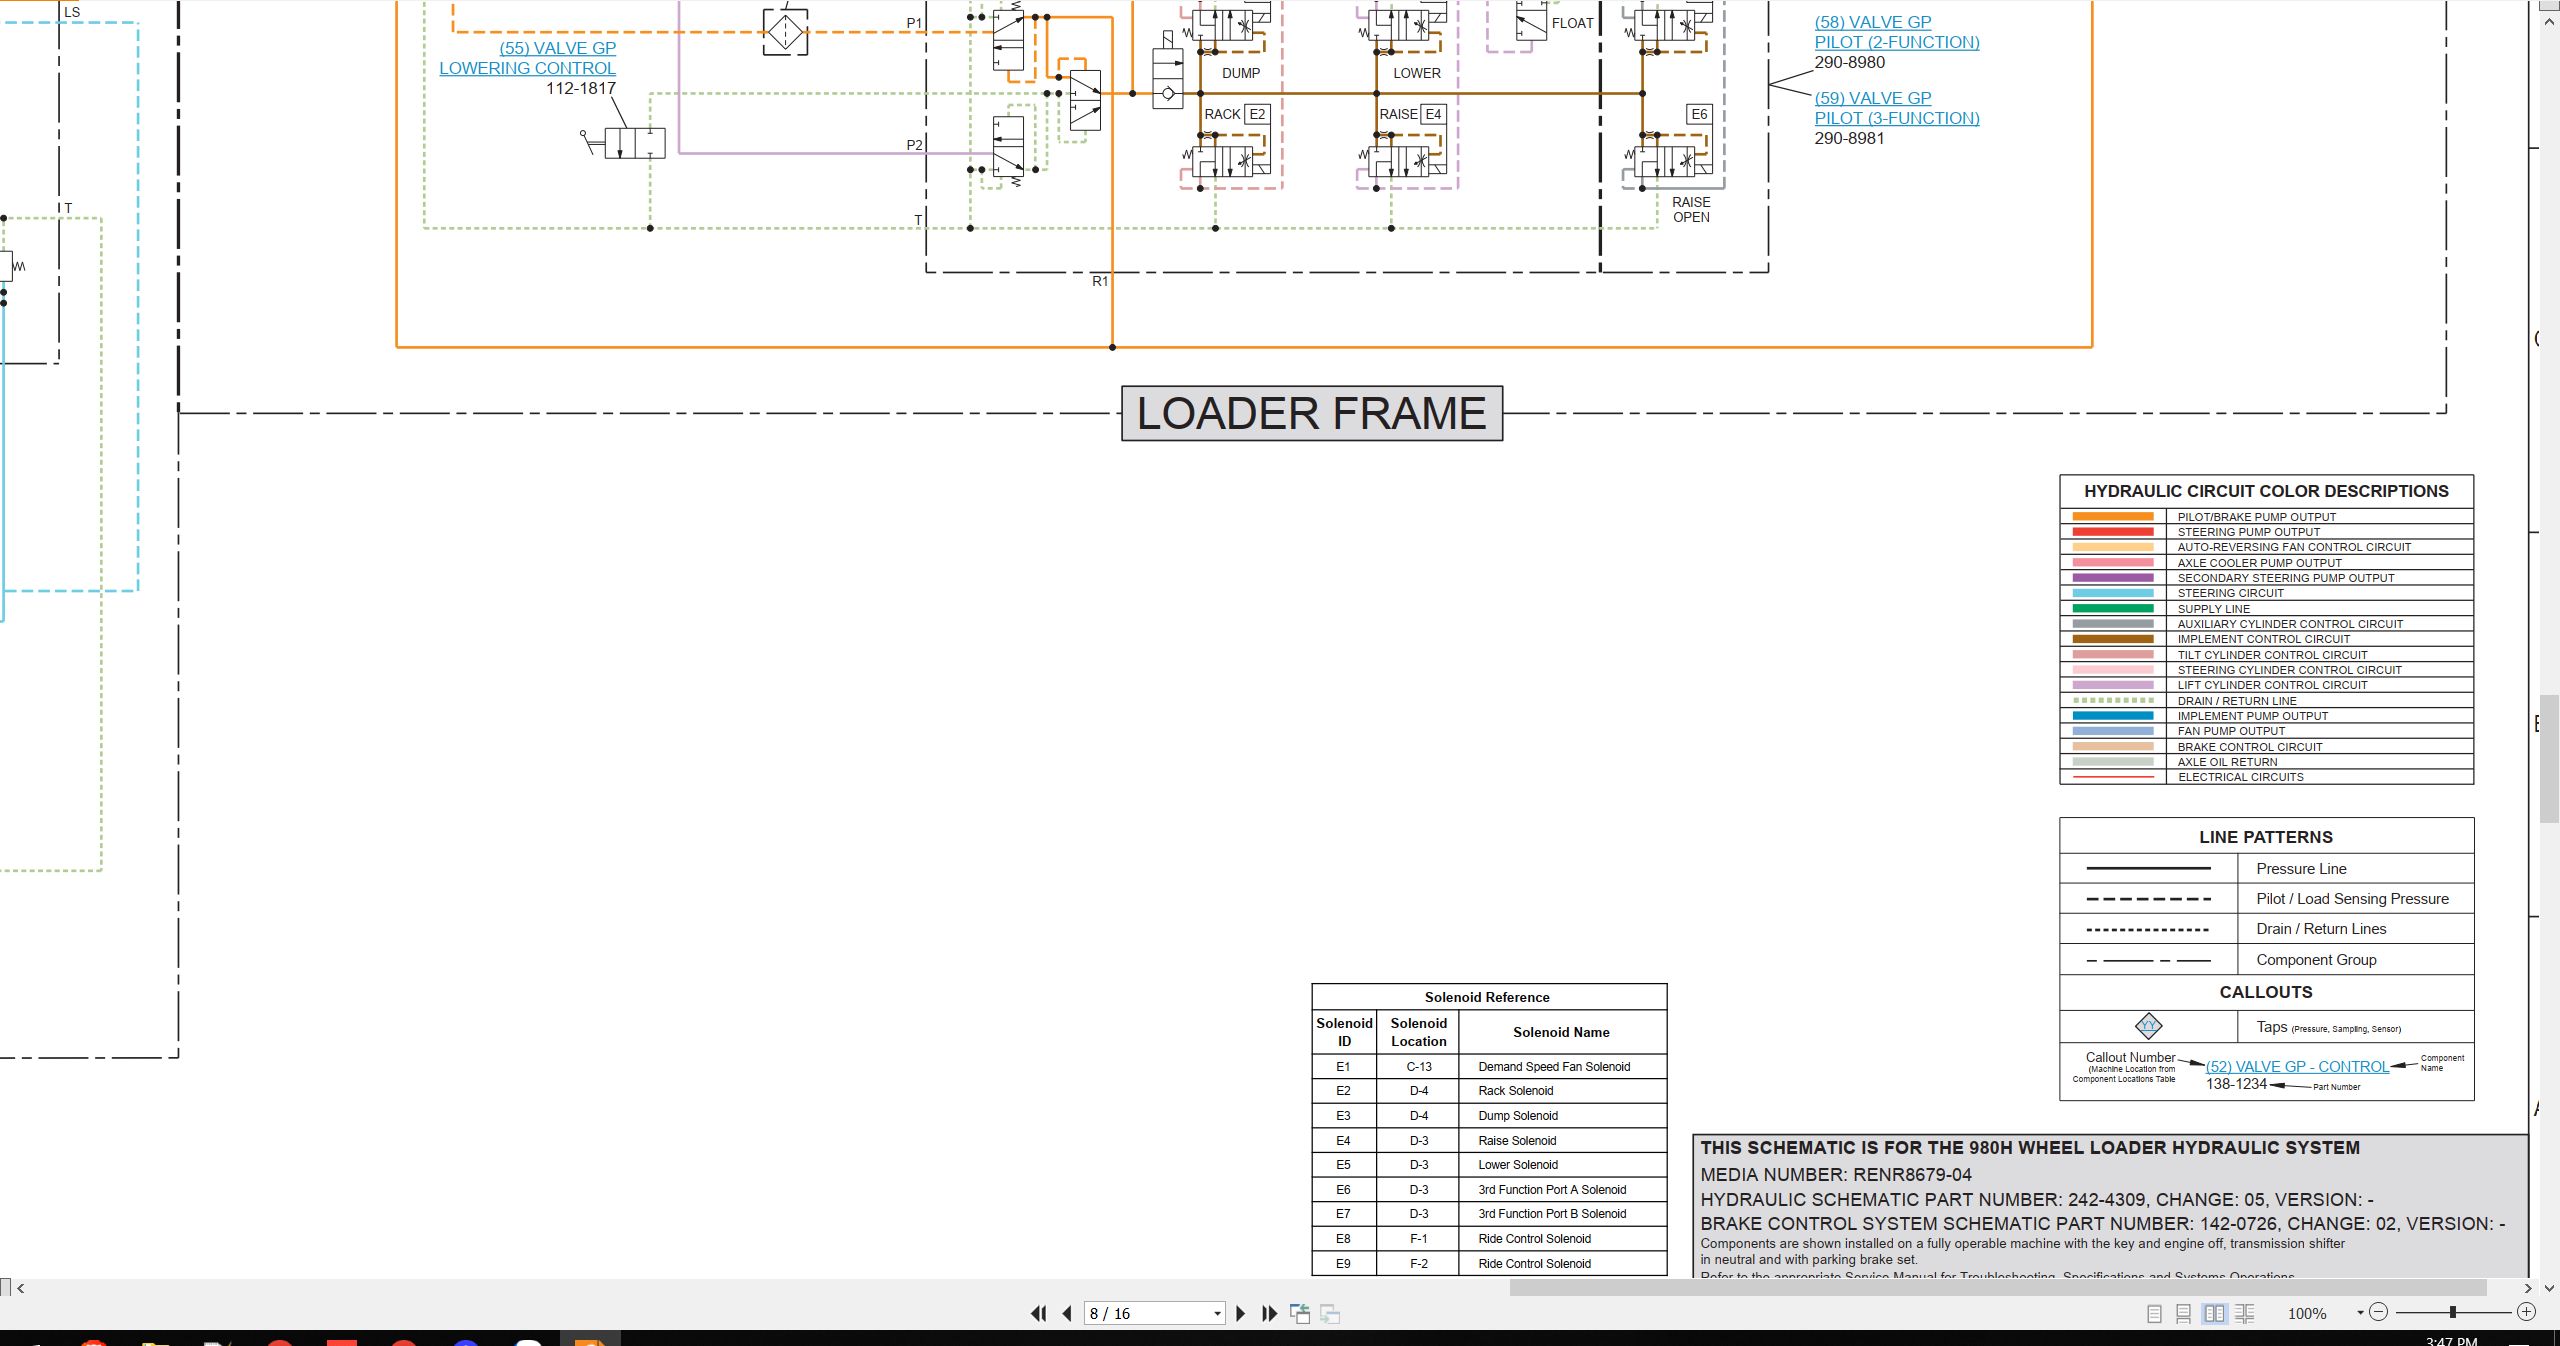Click part number '112-1817' text
2560x1346 pixels.
coord(581,88)
